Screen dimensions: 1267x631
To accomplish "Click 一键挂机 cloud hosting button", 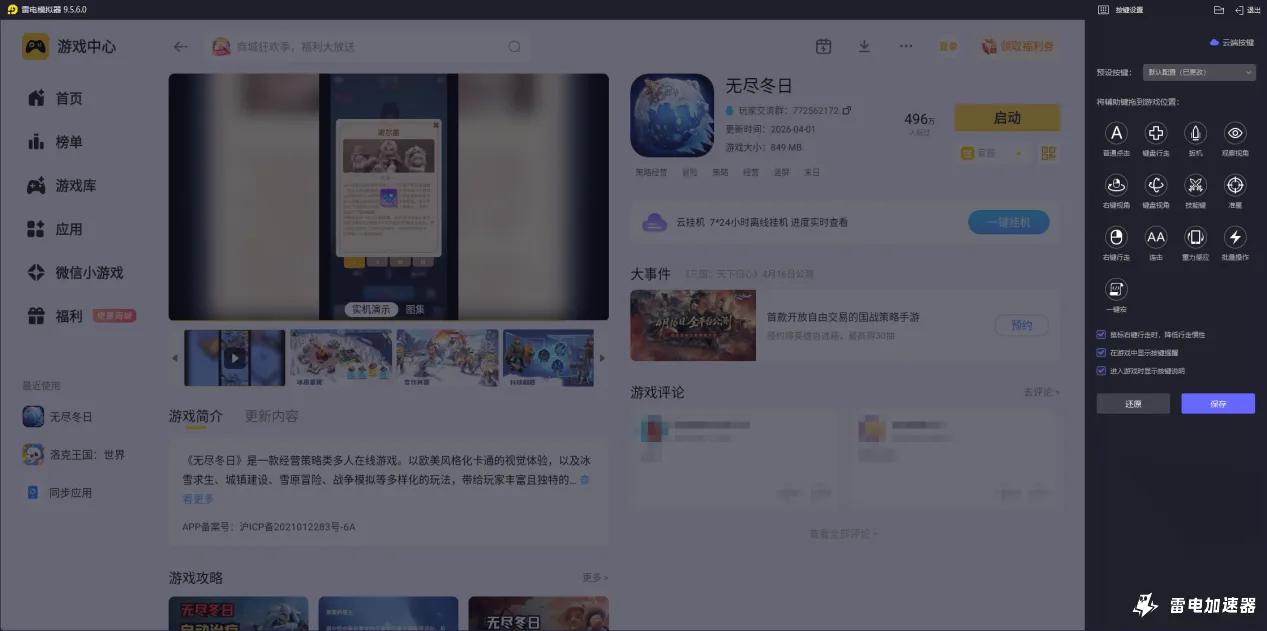I will 1008,222.
